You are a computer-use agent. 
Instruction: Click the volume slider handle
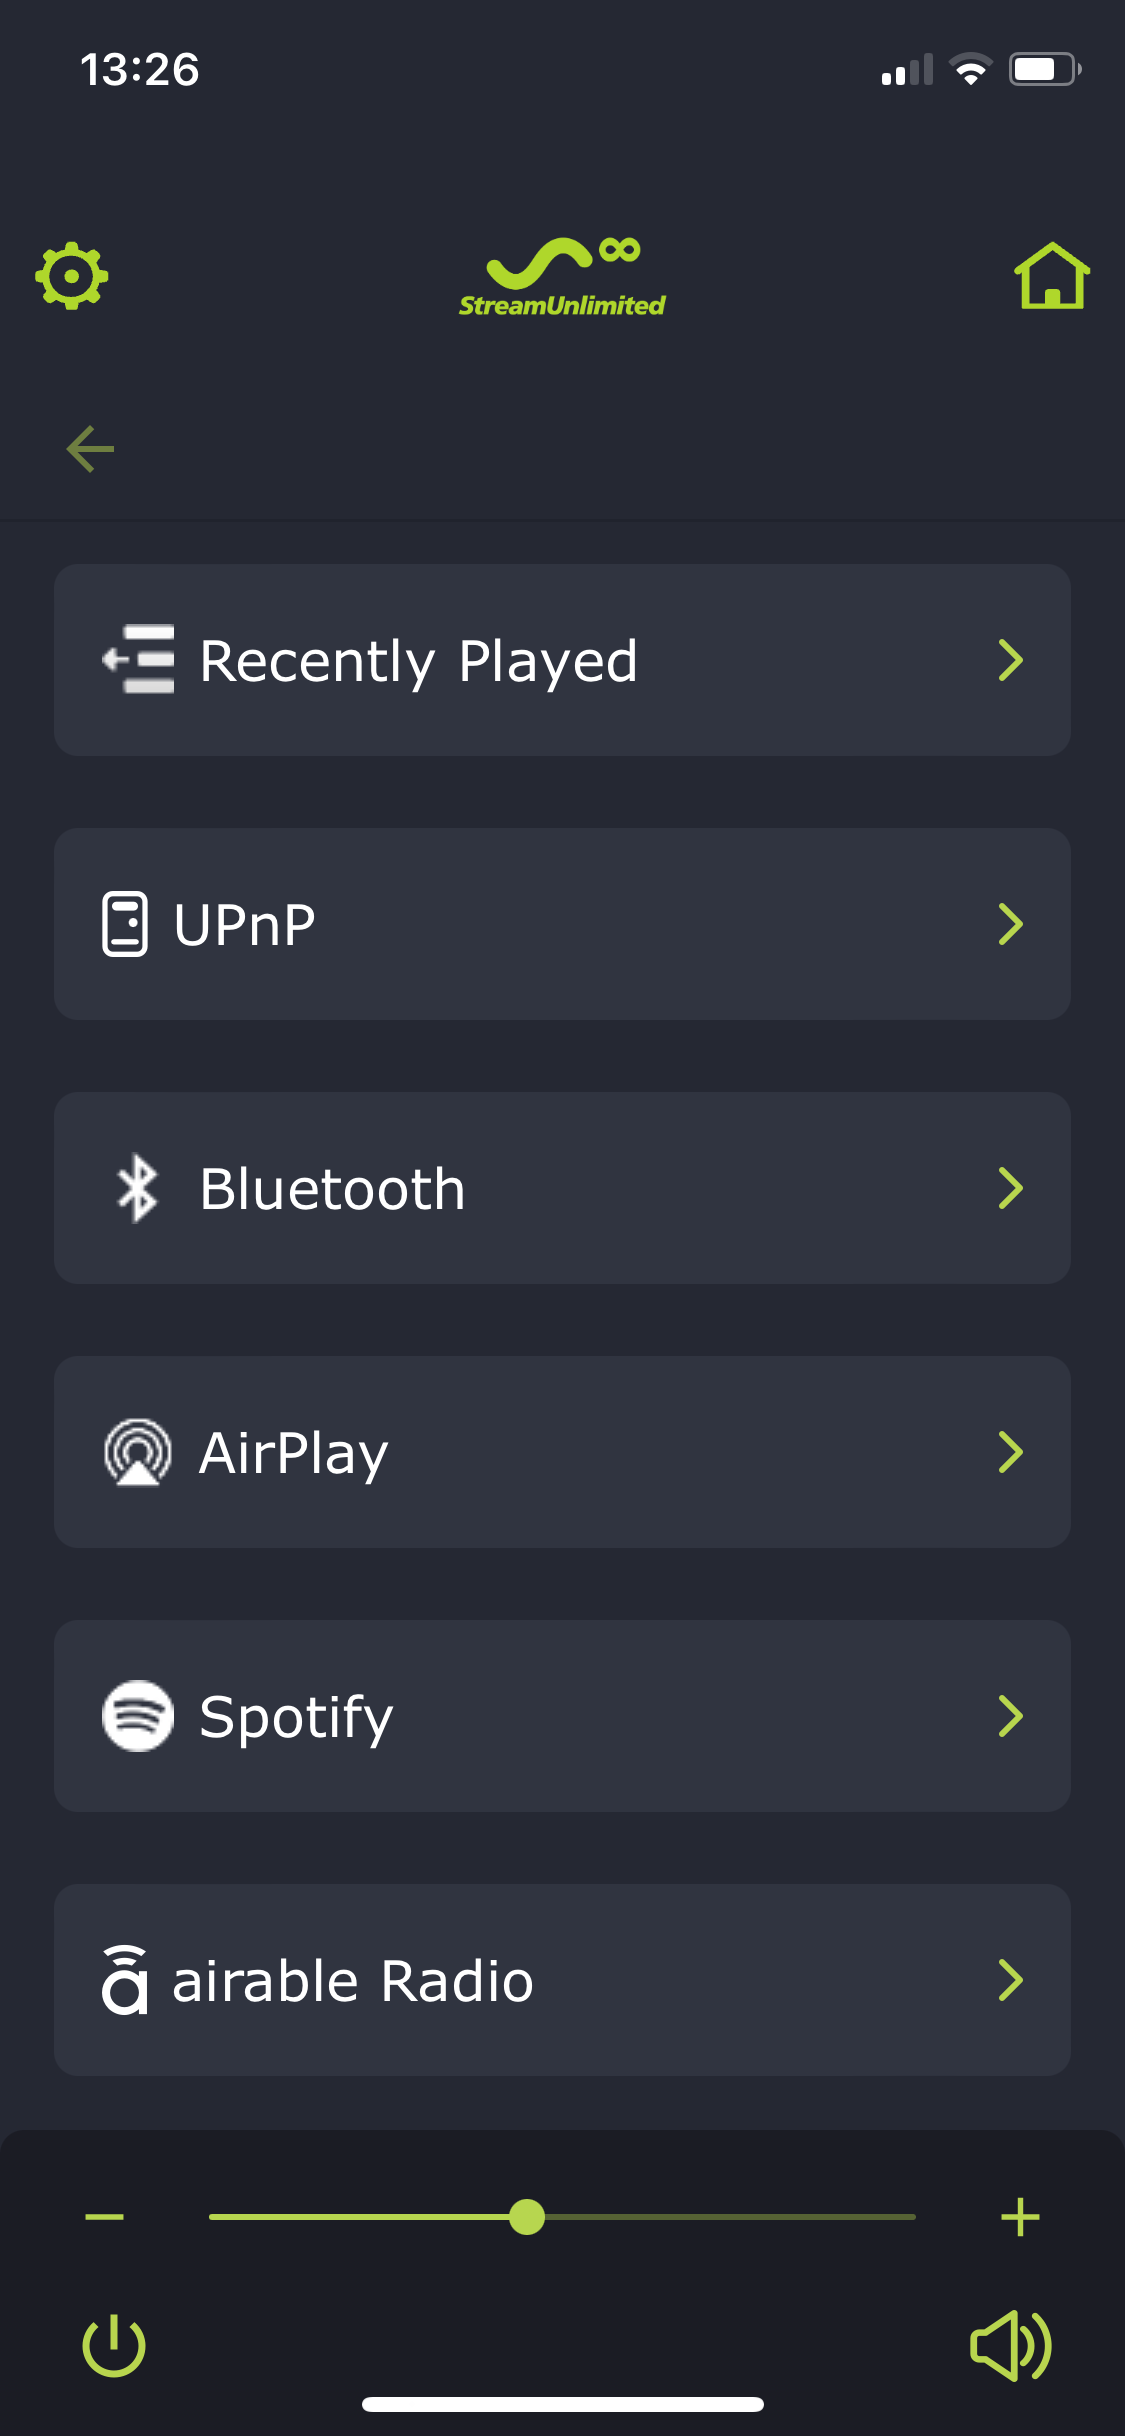pyautogui.click(x=527, y=2217)
